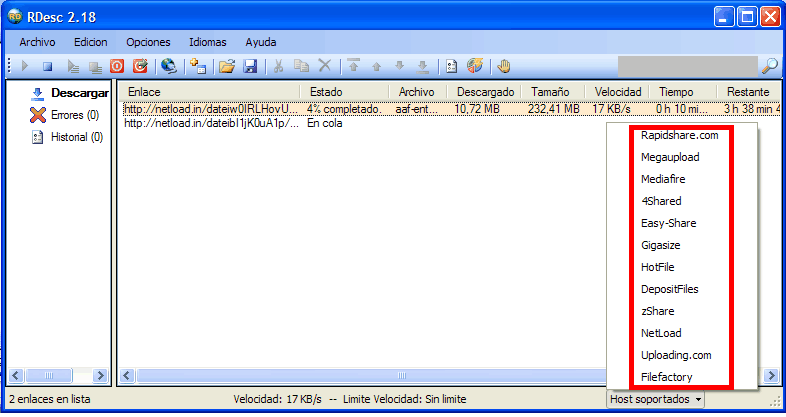Screen dimensions: 786x417
Task: Click the magnifying glass search icon
Action: pos(770,66)
